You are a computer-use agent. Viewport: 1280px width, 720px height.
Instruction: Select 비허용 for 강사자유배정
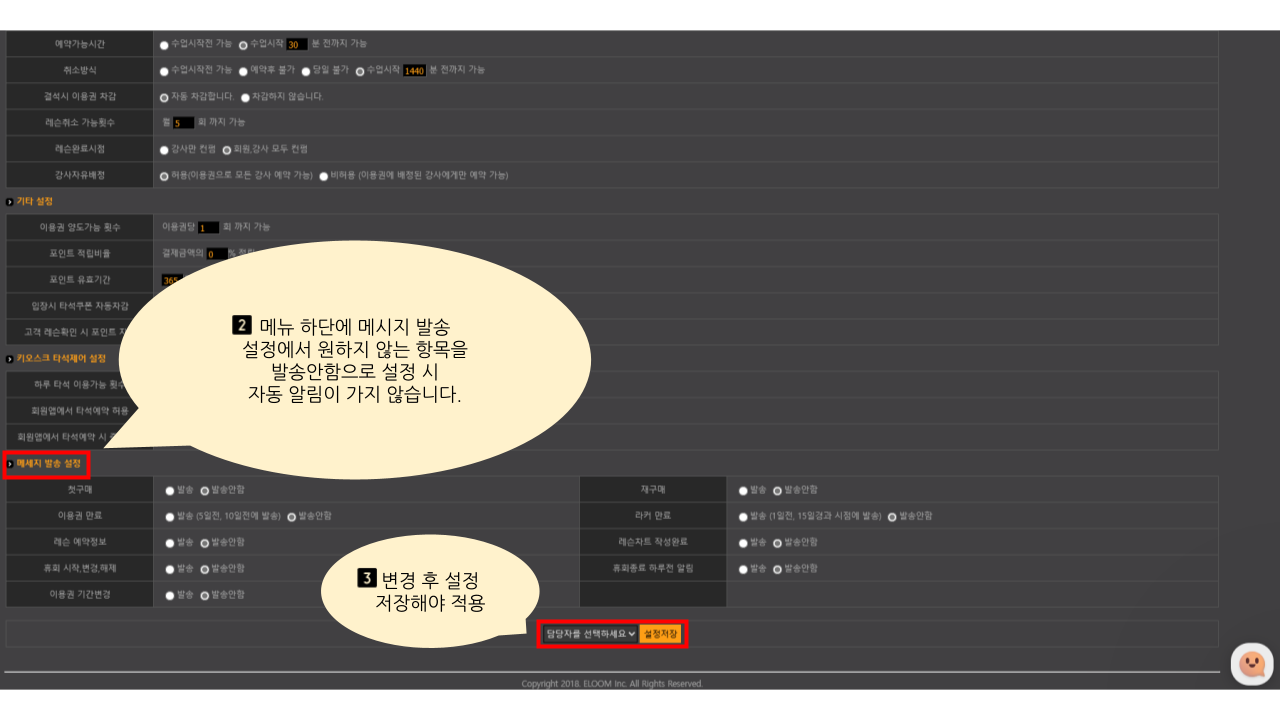(324, 176)
